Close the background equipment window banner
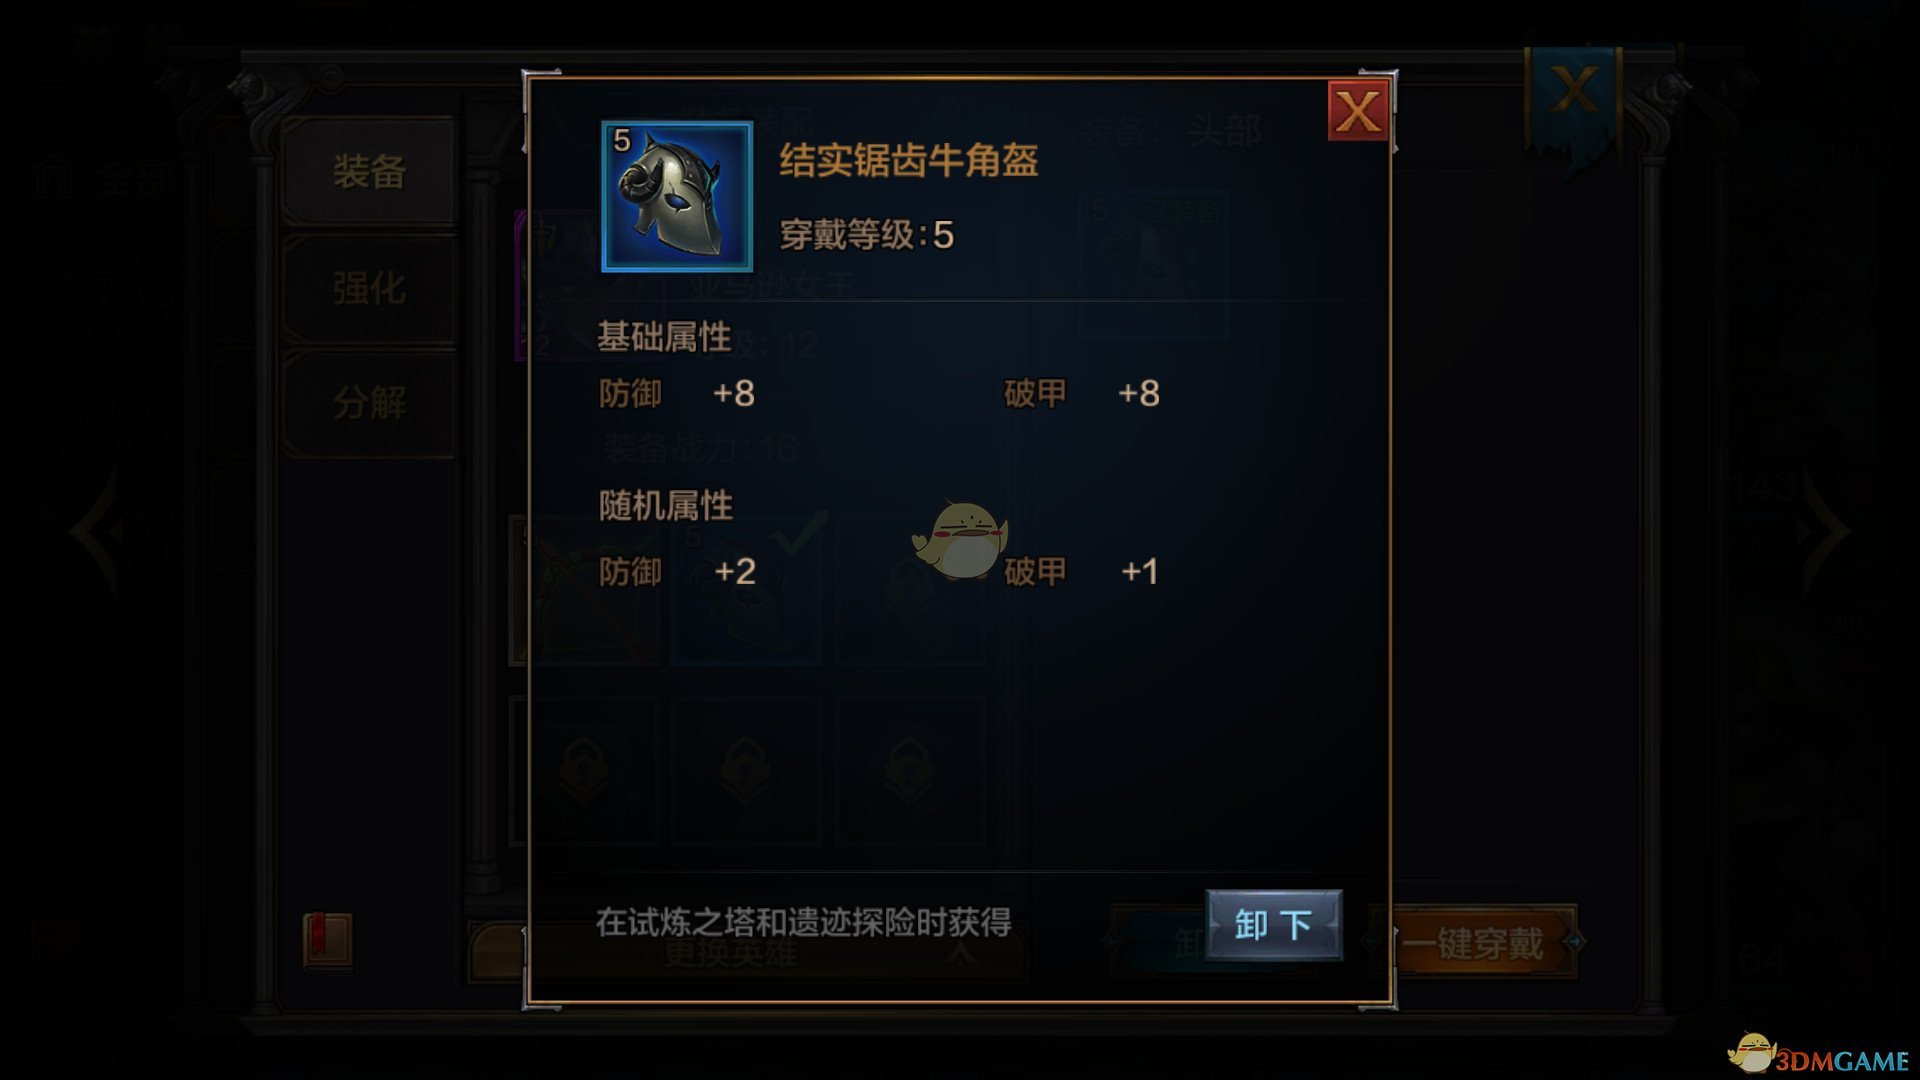The height and width of the screenshot is (1080, 1920). (x=1573, y=95)
